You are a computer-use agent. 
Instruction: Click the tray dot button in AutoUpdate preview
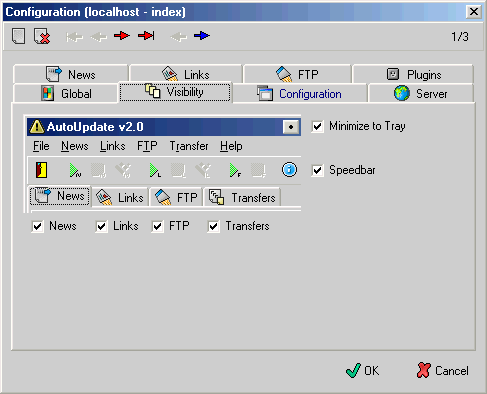click(x=291, y=127)
